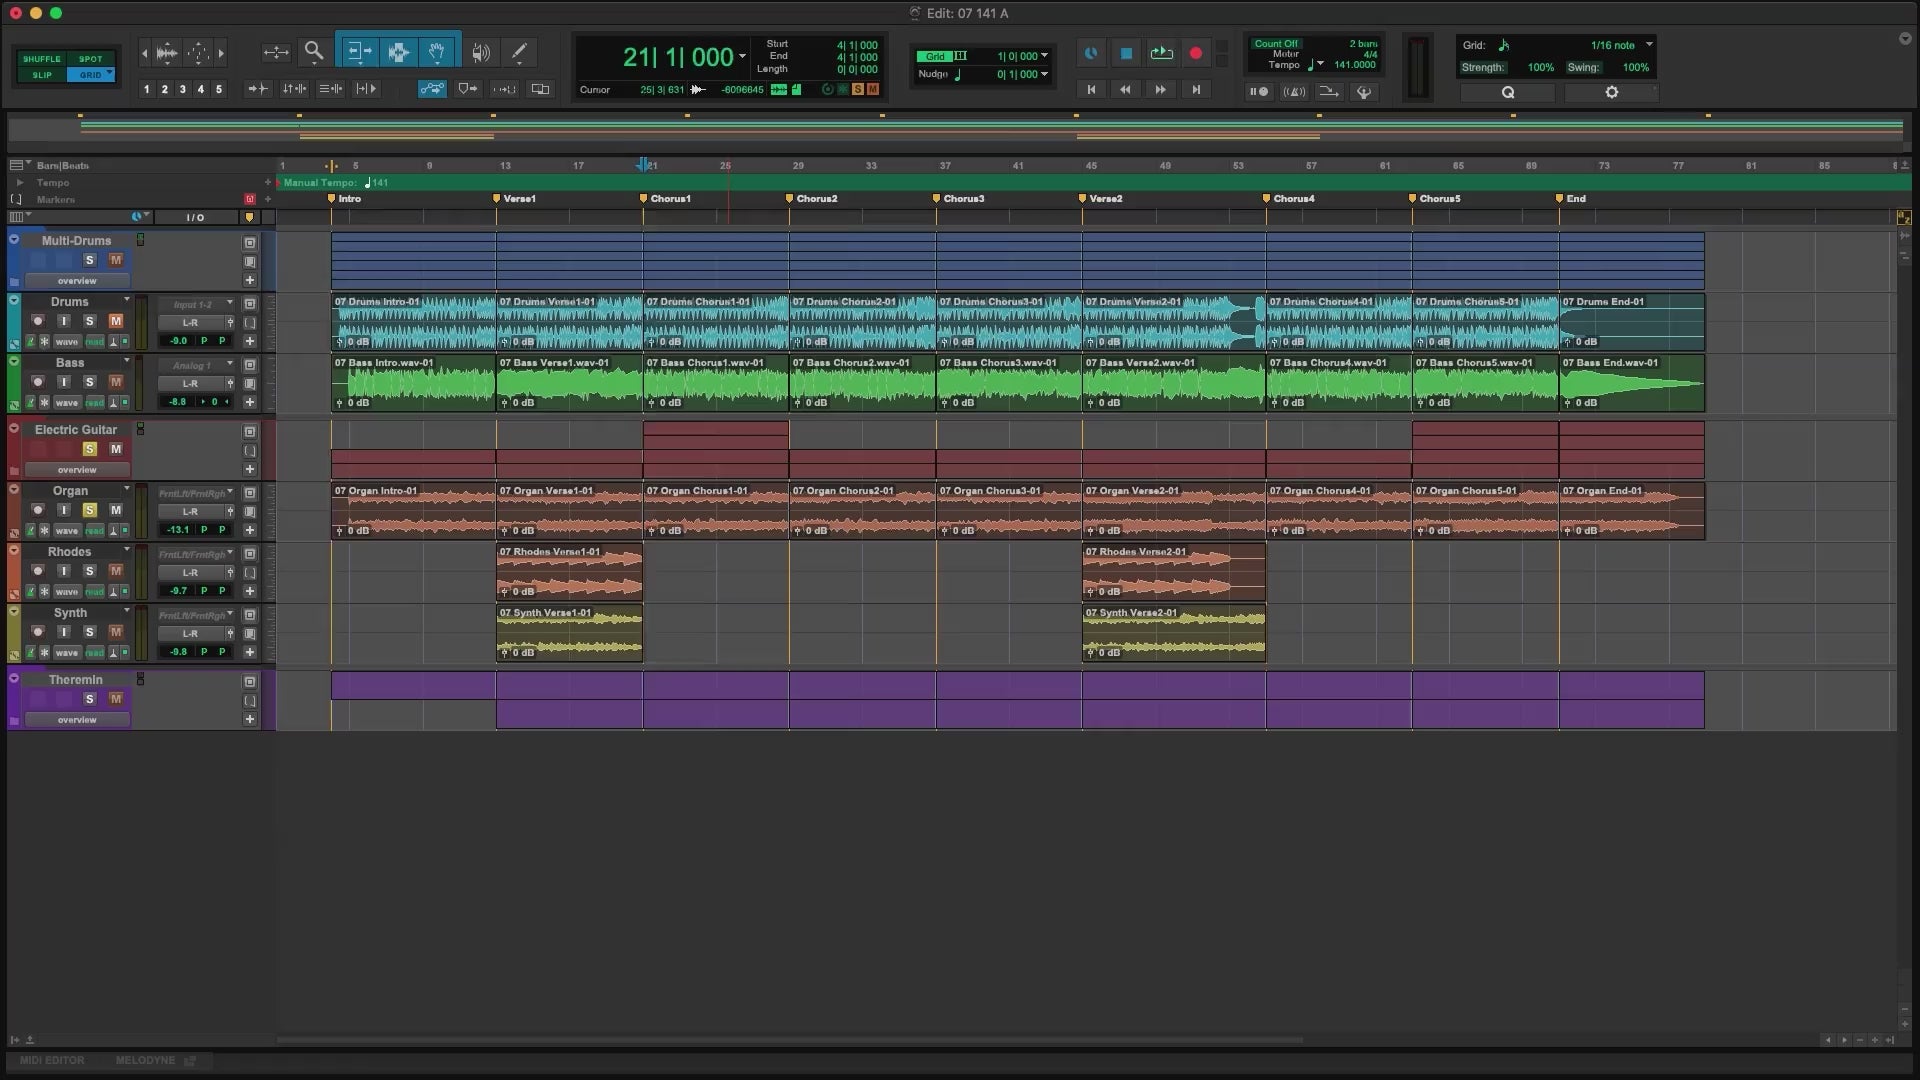Image resolution: width=1920 pixels, height=1080 pixels.
Task: Expand the Tempo ruler disclosure triangle
Action: [x=19, y=183]
